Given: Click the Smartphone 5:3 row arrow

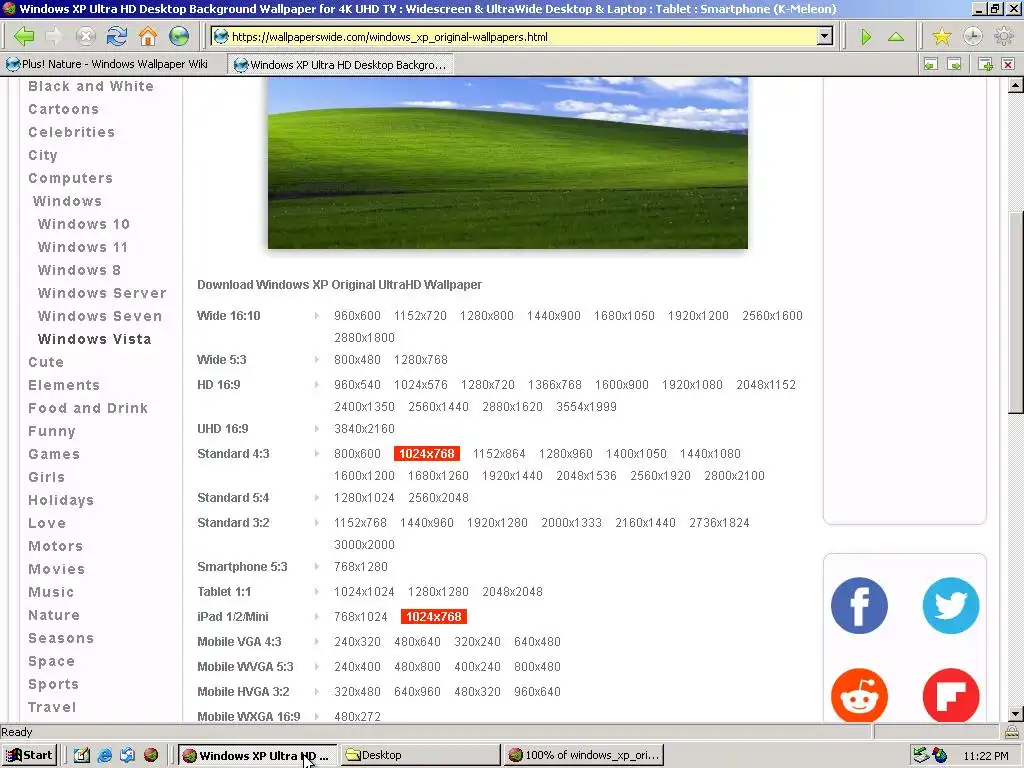Looking at the screenshot, I should tap(317, 567).
